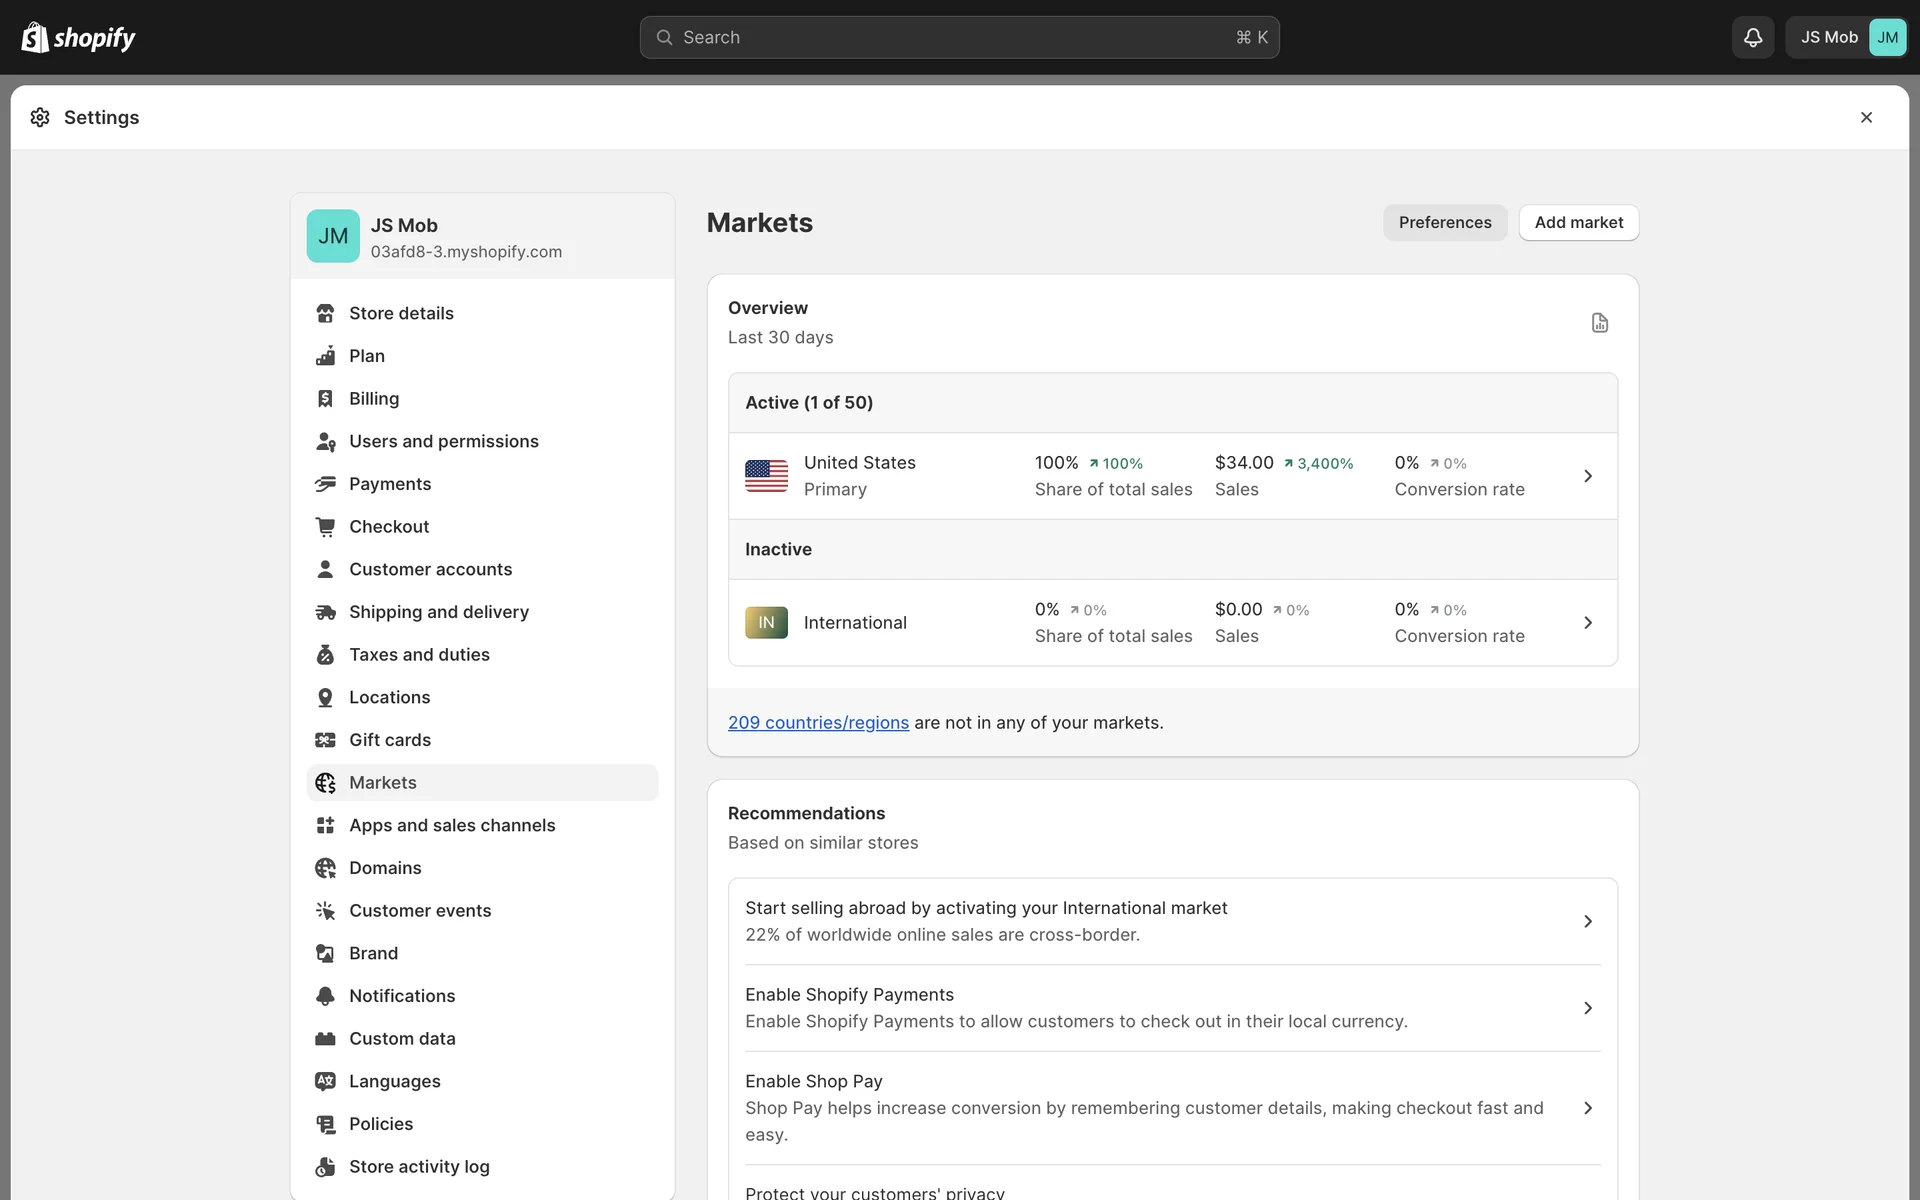
Task: Open Customer accounts settings page
Action: [430, 569]
